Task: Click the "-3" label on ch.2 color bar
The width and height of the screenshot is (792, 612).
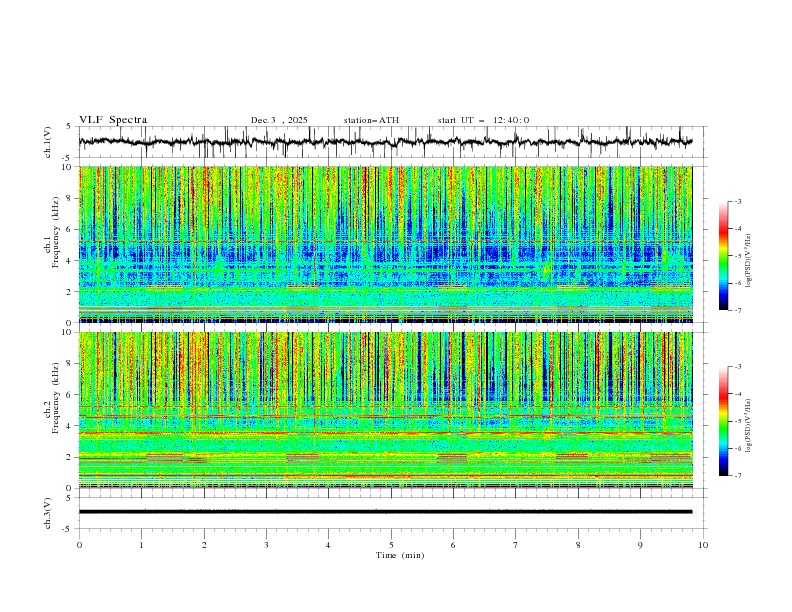Action: click(738, 367)
